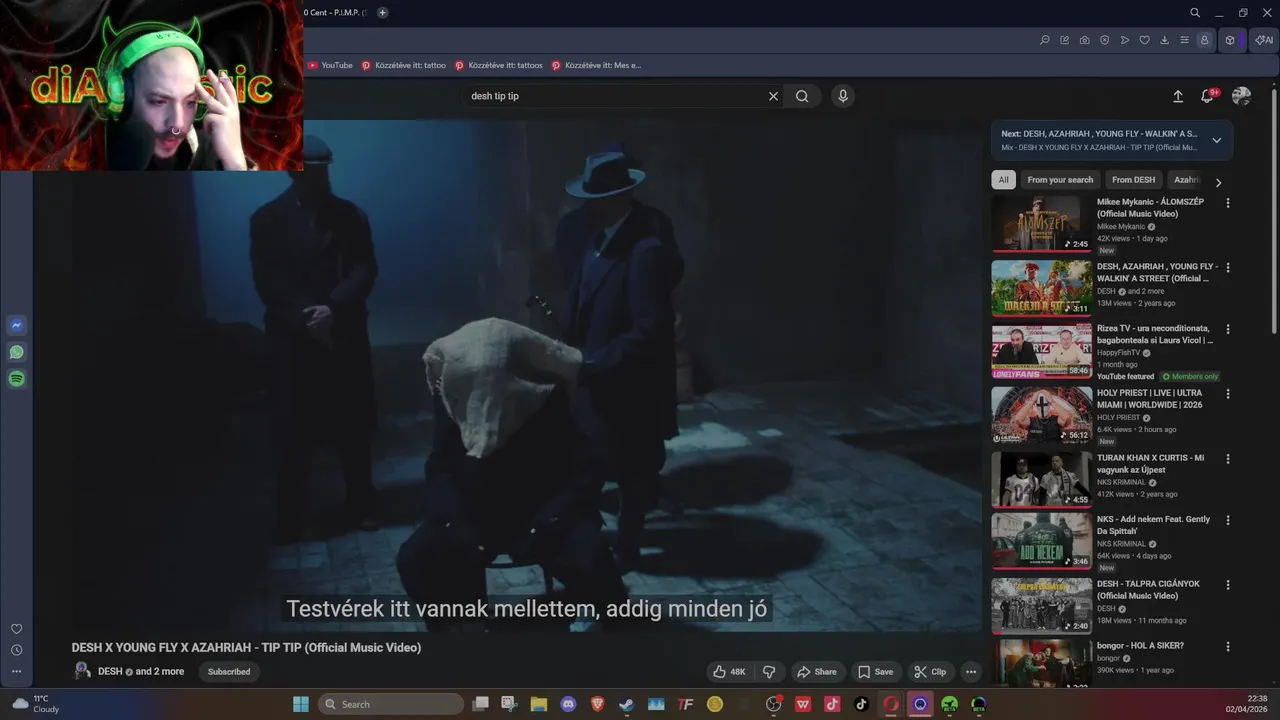Share the TIP TIP video
This screenshot has height=720, width=1280.
tap(816, 672)
